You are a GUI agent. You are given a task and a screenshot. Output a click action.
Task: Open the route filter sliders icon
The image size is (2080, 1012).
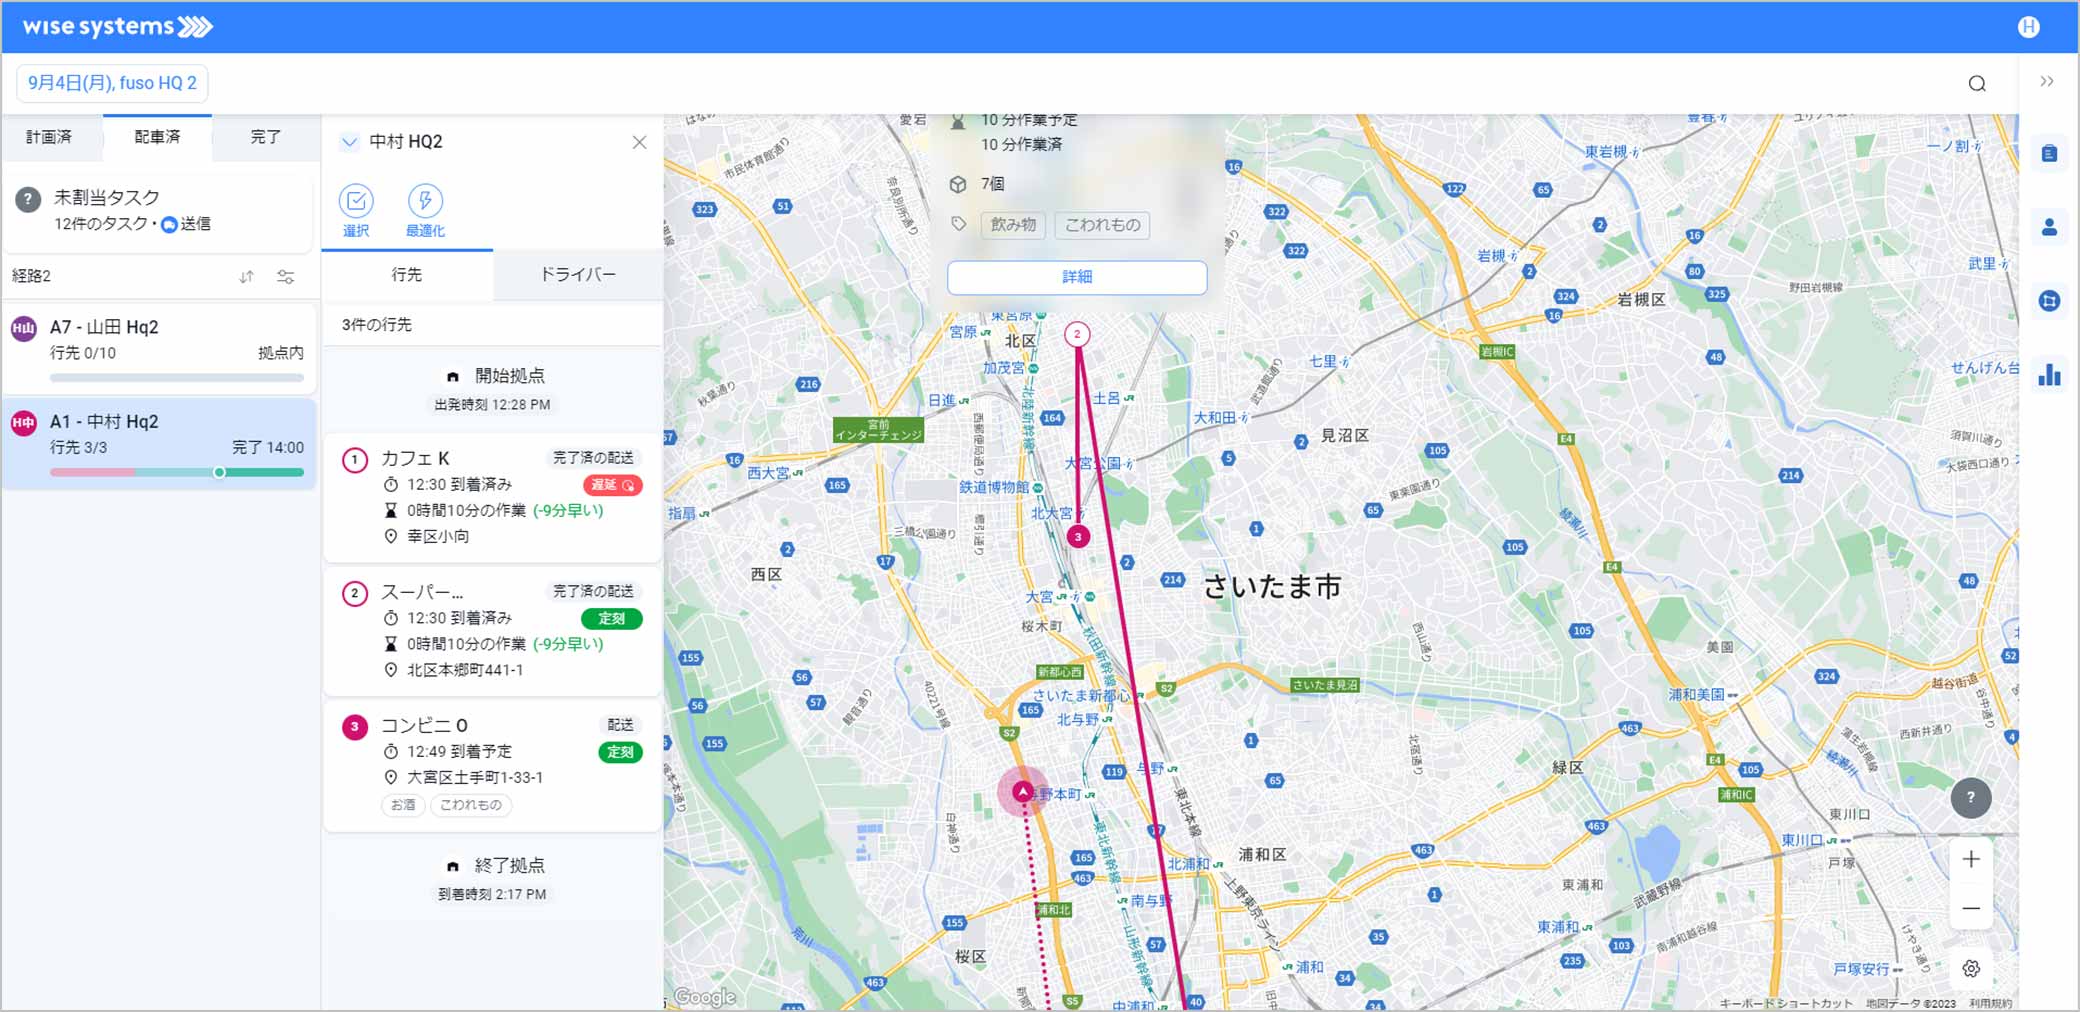pyautogui.click(x=286, y=277)
